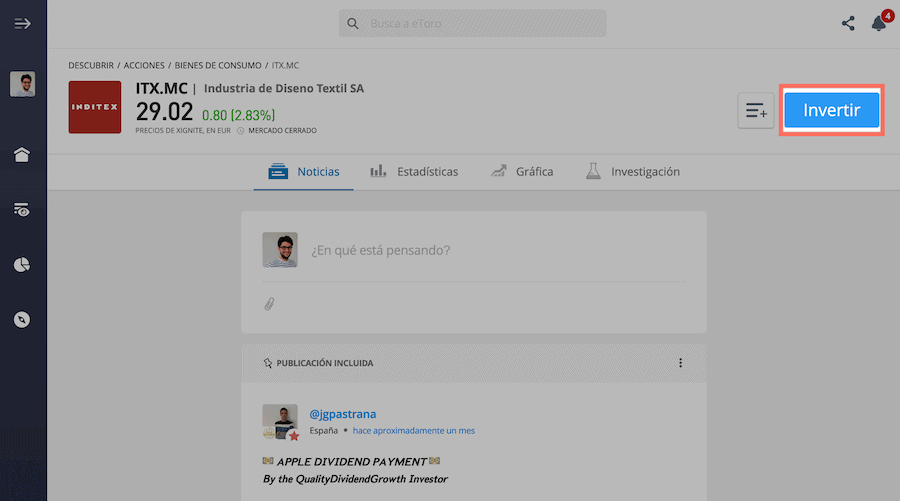This screenshot has width=900, height=501.
Task: Follow the DESCUBRIR breadcrumb link
Action: [91, 65]
